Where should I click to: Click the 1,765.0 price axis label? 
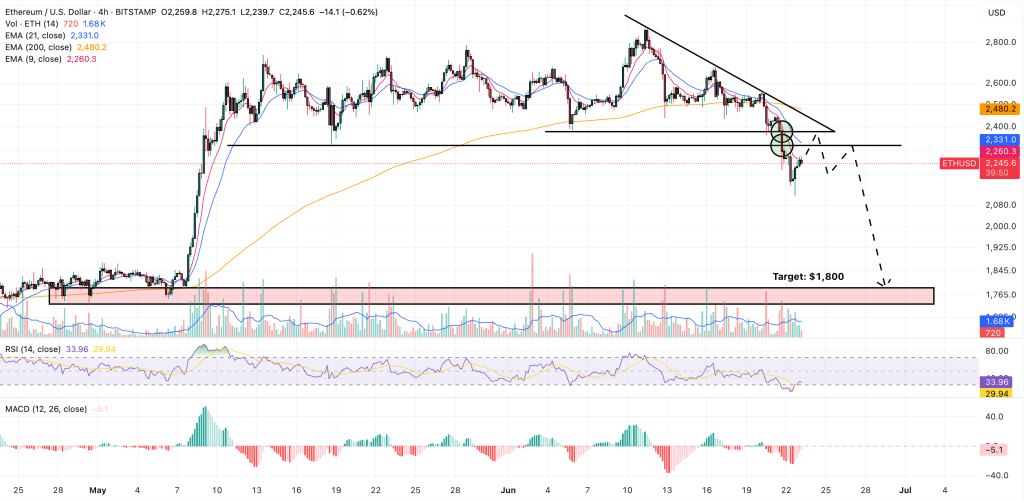[x=999, y=295]
